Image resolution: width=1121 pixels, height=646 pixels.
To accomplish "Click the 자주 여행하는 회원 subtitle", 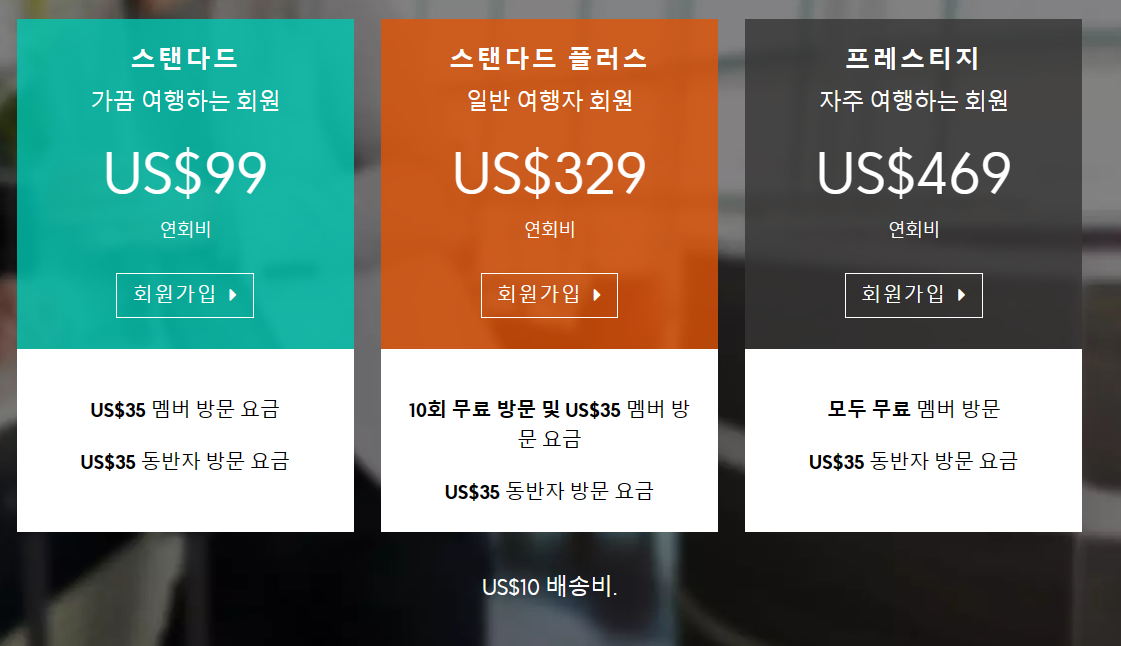I will coord(912,98).
